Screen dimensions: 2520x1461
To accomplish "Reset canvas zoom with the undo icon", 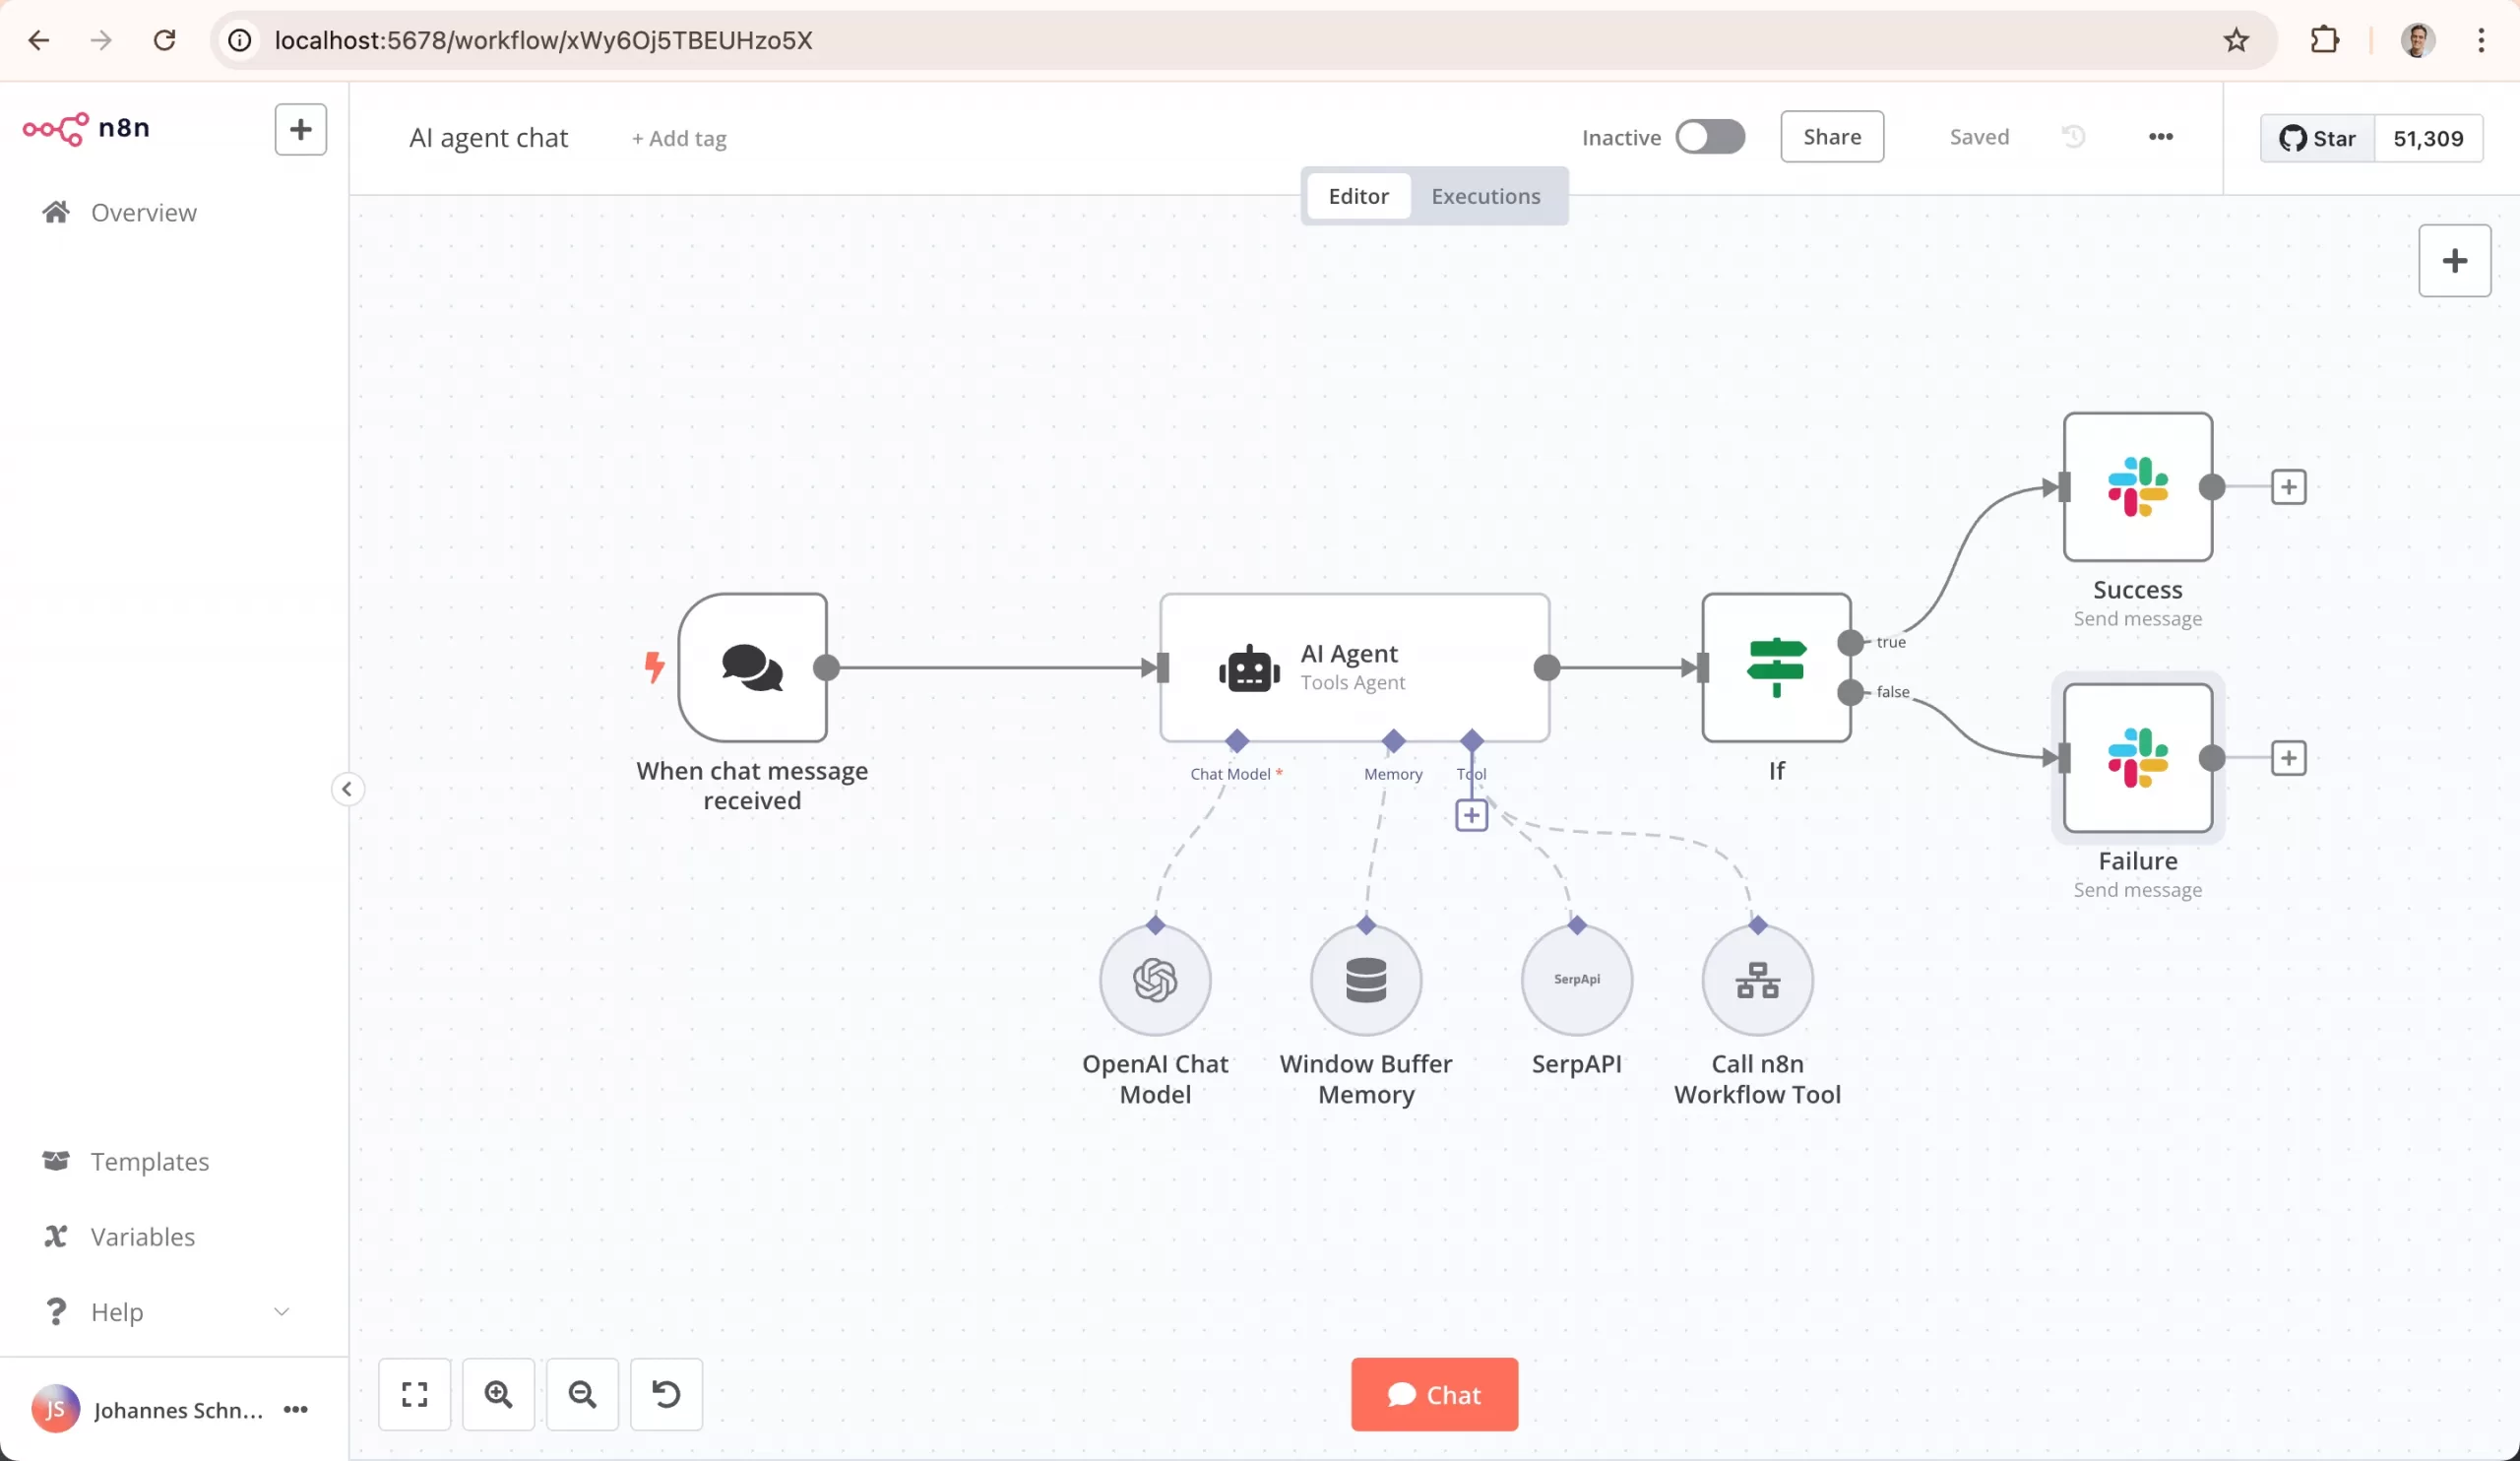I will [666, 1394].
